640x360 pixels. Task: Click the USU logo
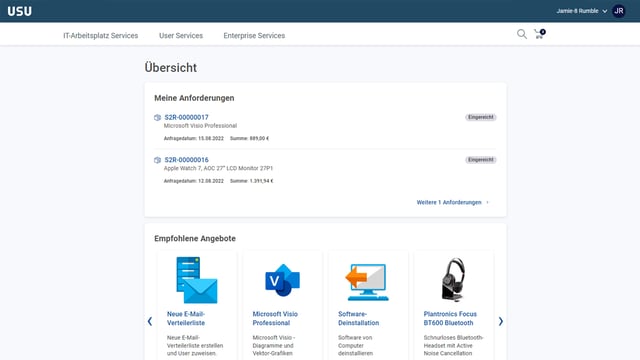pos(20,11)
